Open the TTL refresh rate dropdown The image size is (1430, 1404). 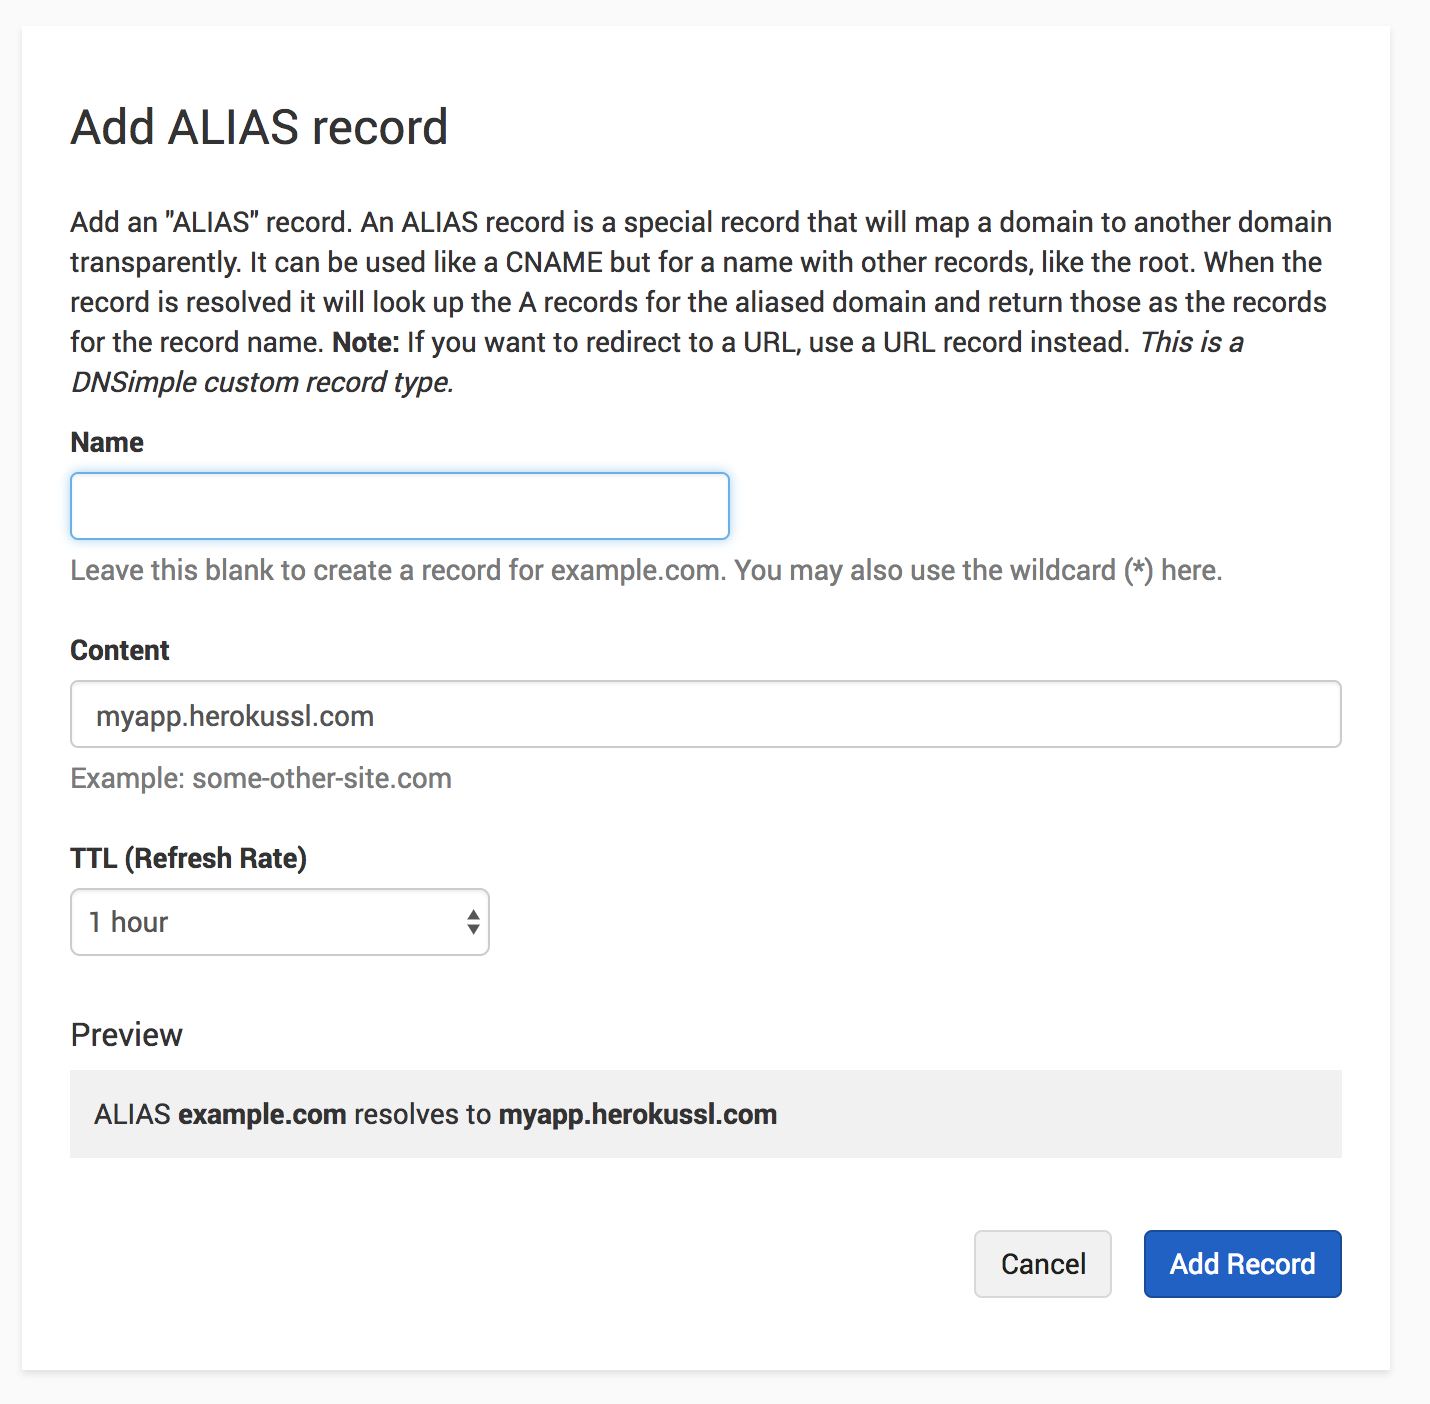pos(279,922)
